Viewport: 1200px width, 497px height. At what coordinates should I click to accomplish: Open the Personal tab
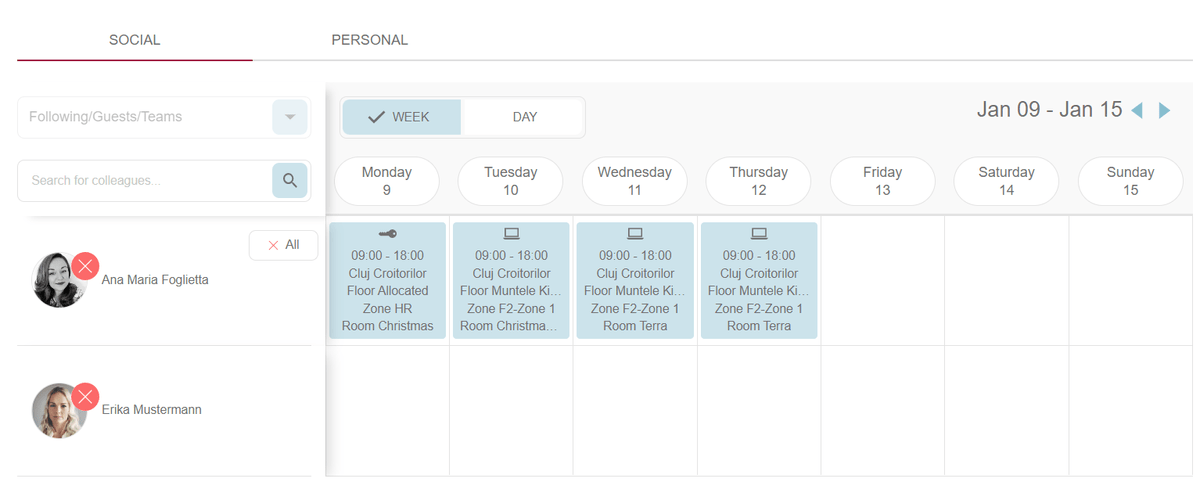(369, 41)
